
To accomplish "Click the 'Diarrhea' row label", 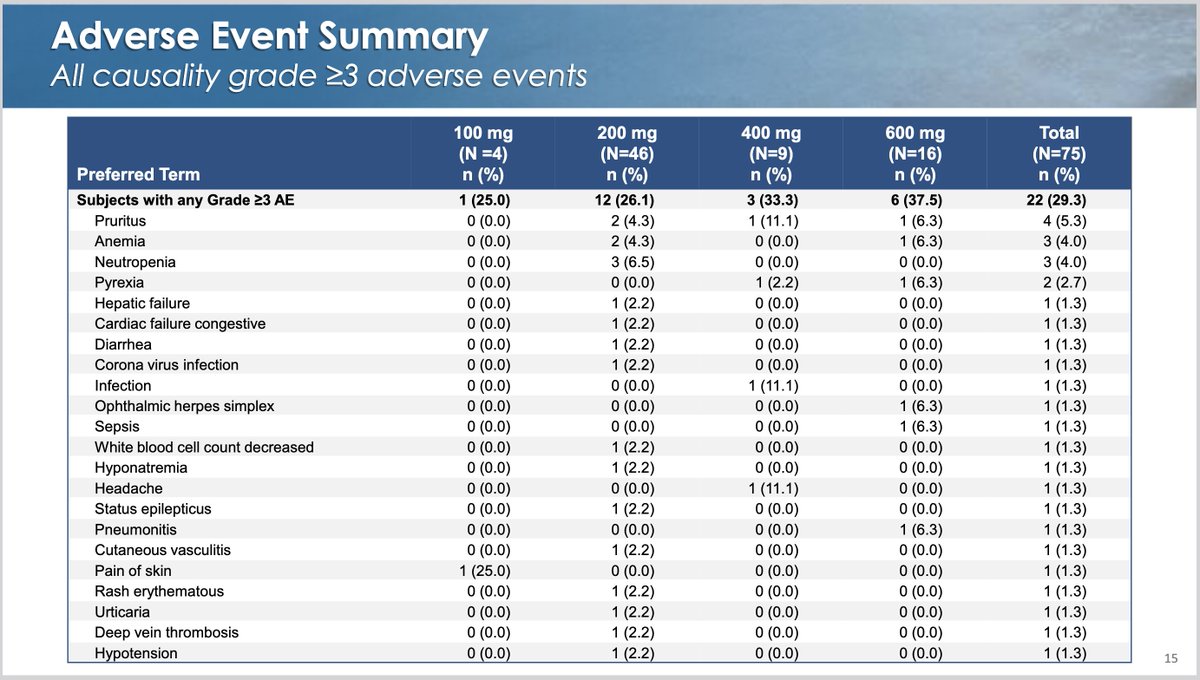I will [124, 344].
